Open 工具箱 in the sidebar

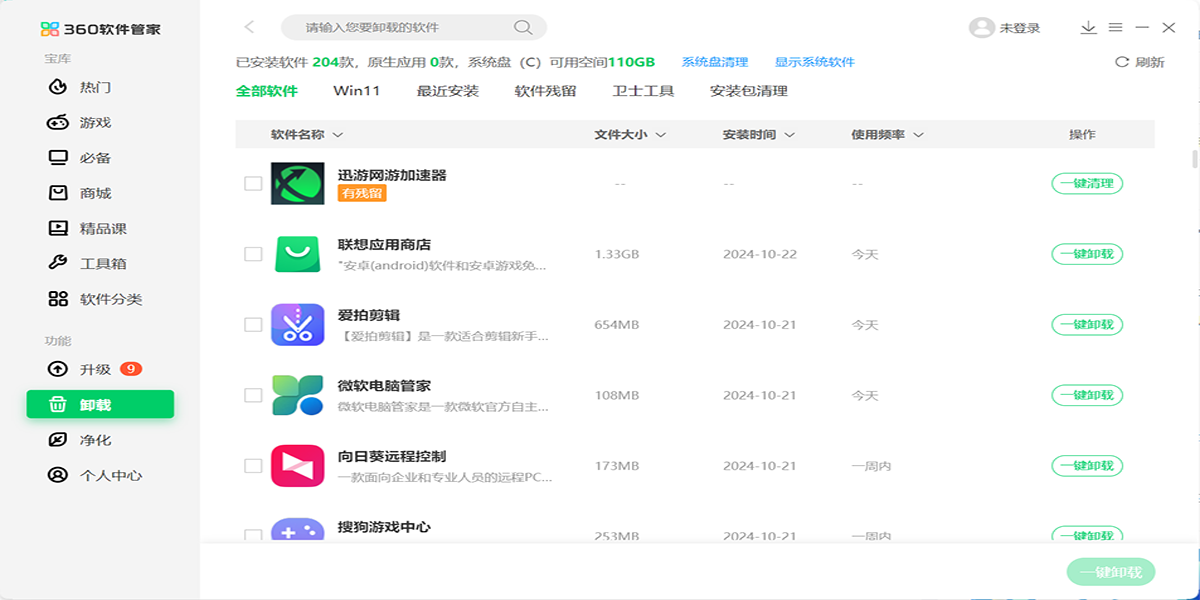coord(102,264)
